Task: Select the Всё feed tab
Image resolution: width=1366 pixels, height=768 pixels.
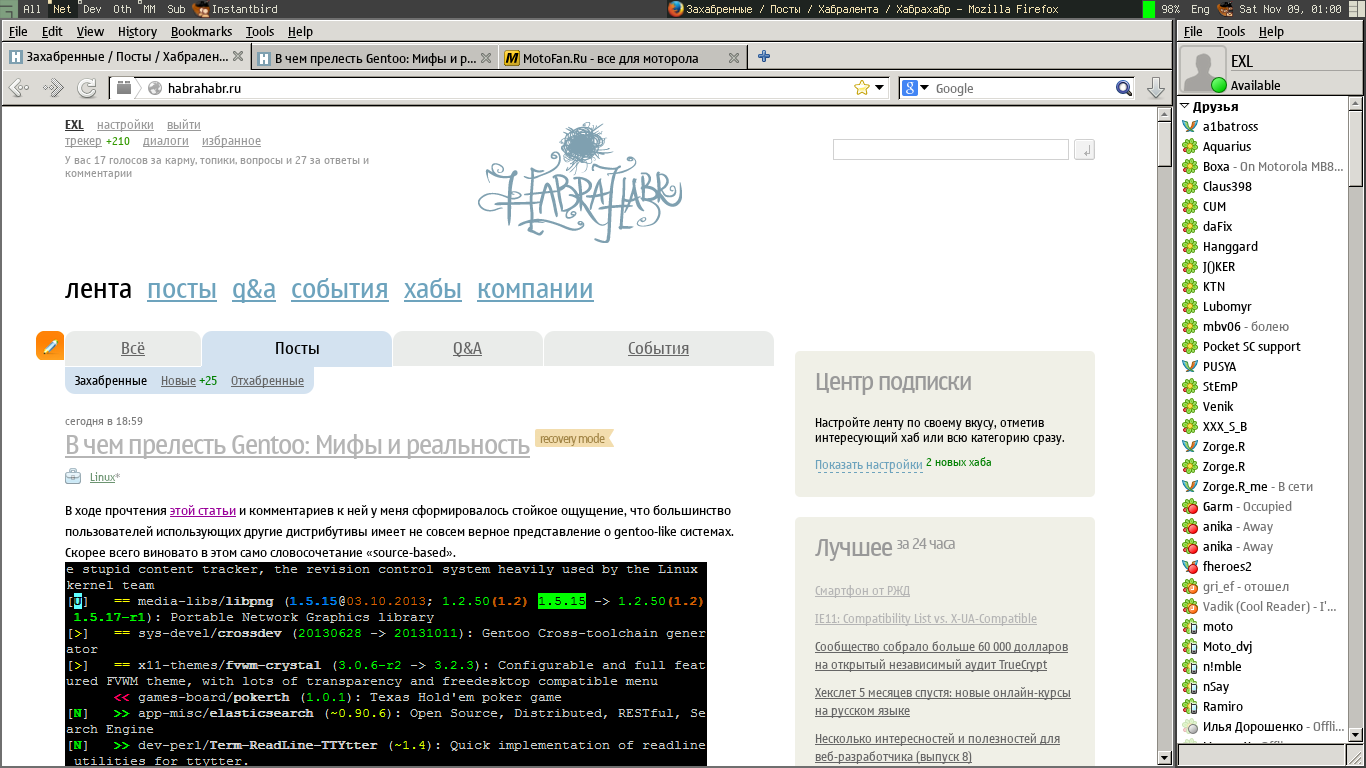Action: [133, 348]
